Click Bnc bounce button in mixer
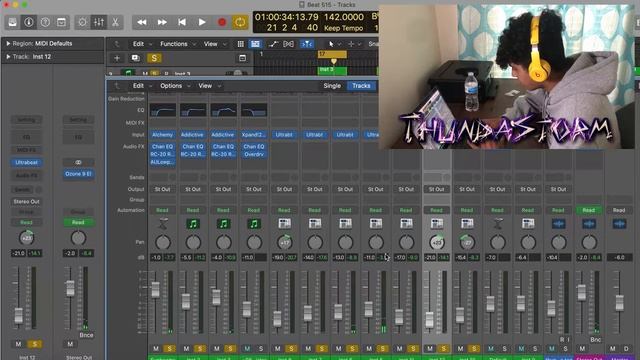Viewport: 640px width, 360px height. click(x=596, y=340)
